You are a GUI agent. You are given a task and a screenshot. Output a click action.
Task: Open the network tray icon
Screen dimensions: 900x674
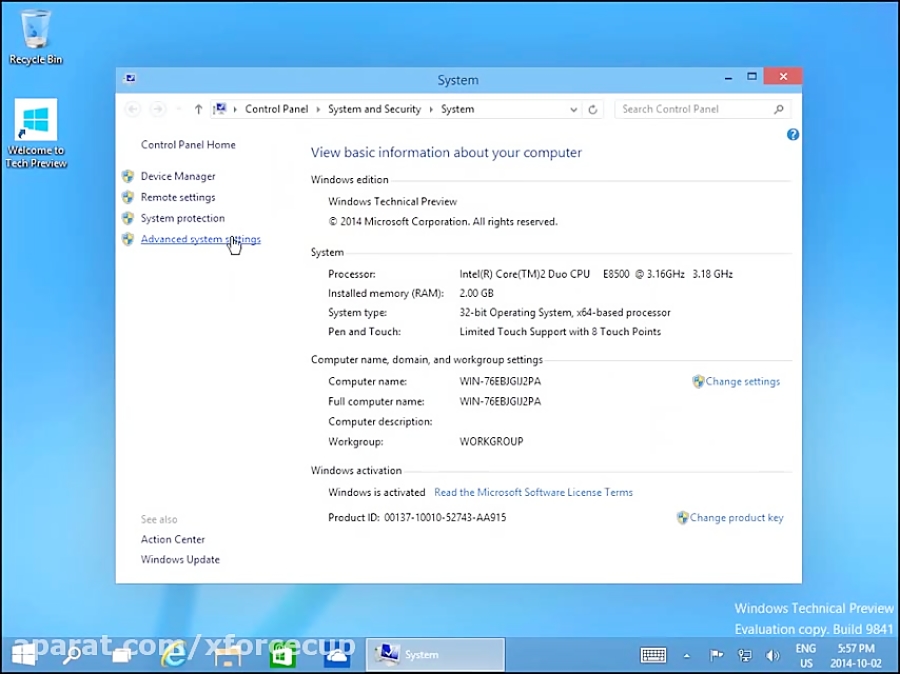pos(744,655)
